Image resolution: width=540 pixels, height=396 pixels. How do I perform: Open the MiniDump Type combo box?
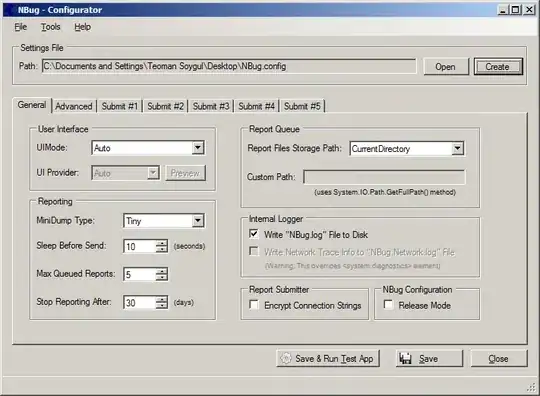198,221
